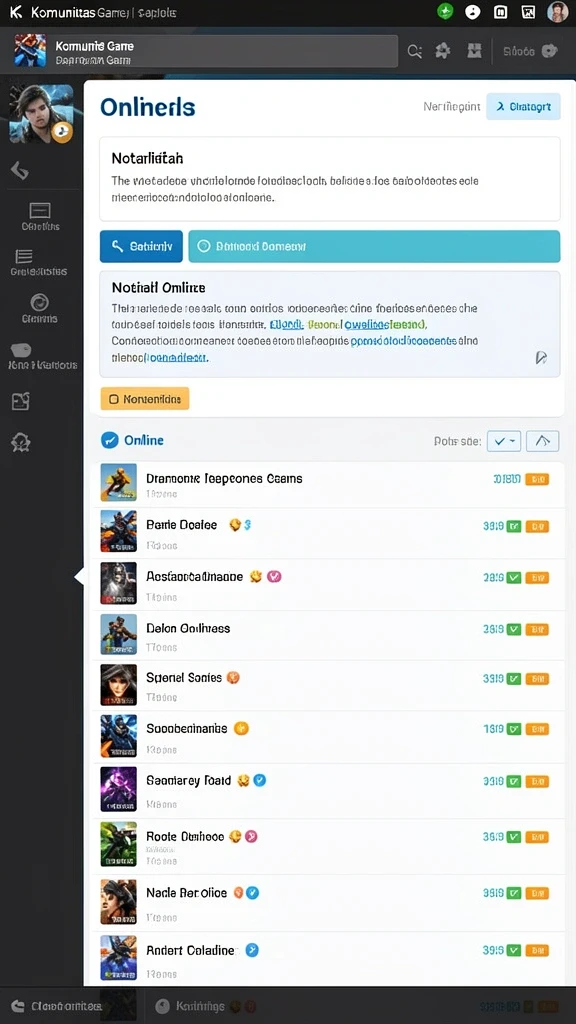Click the square grid icon left of Sisoe
Image resolution: width=576 pixels, height=1024 pixels.
474,51
